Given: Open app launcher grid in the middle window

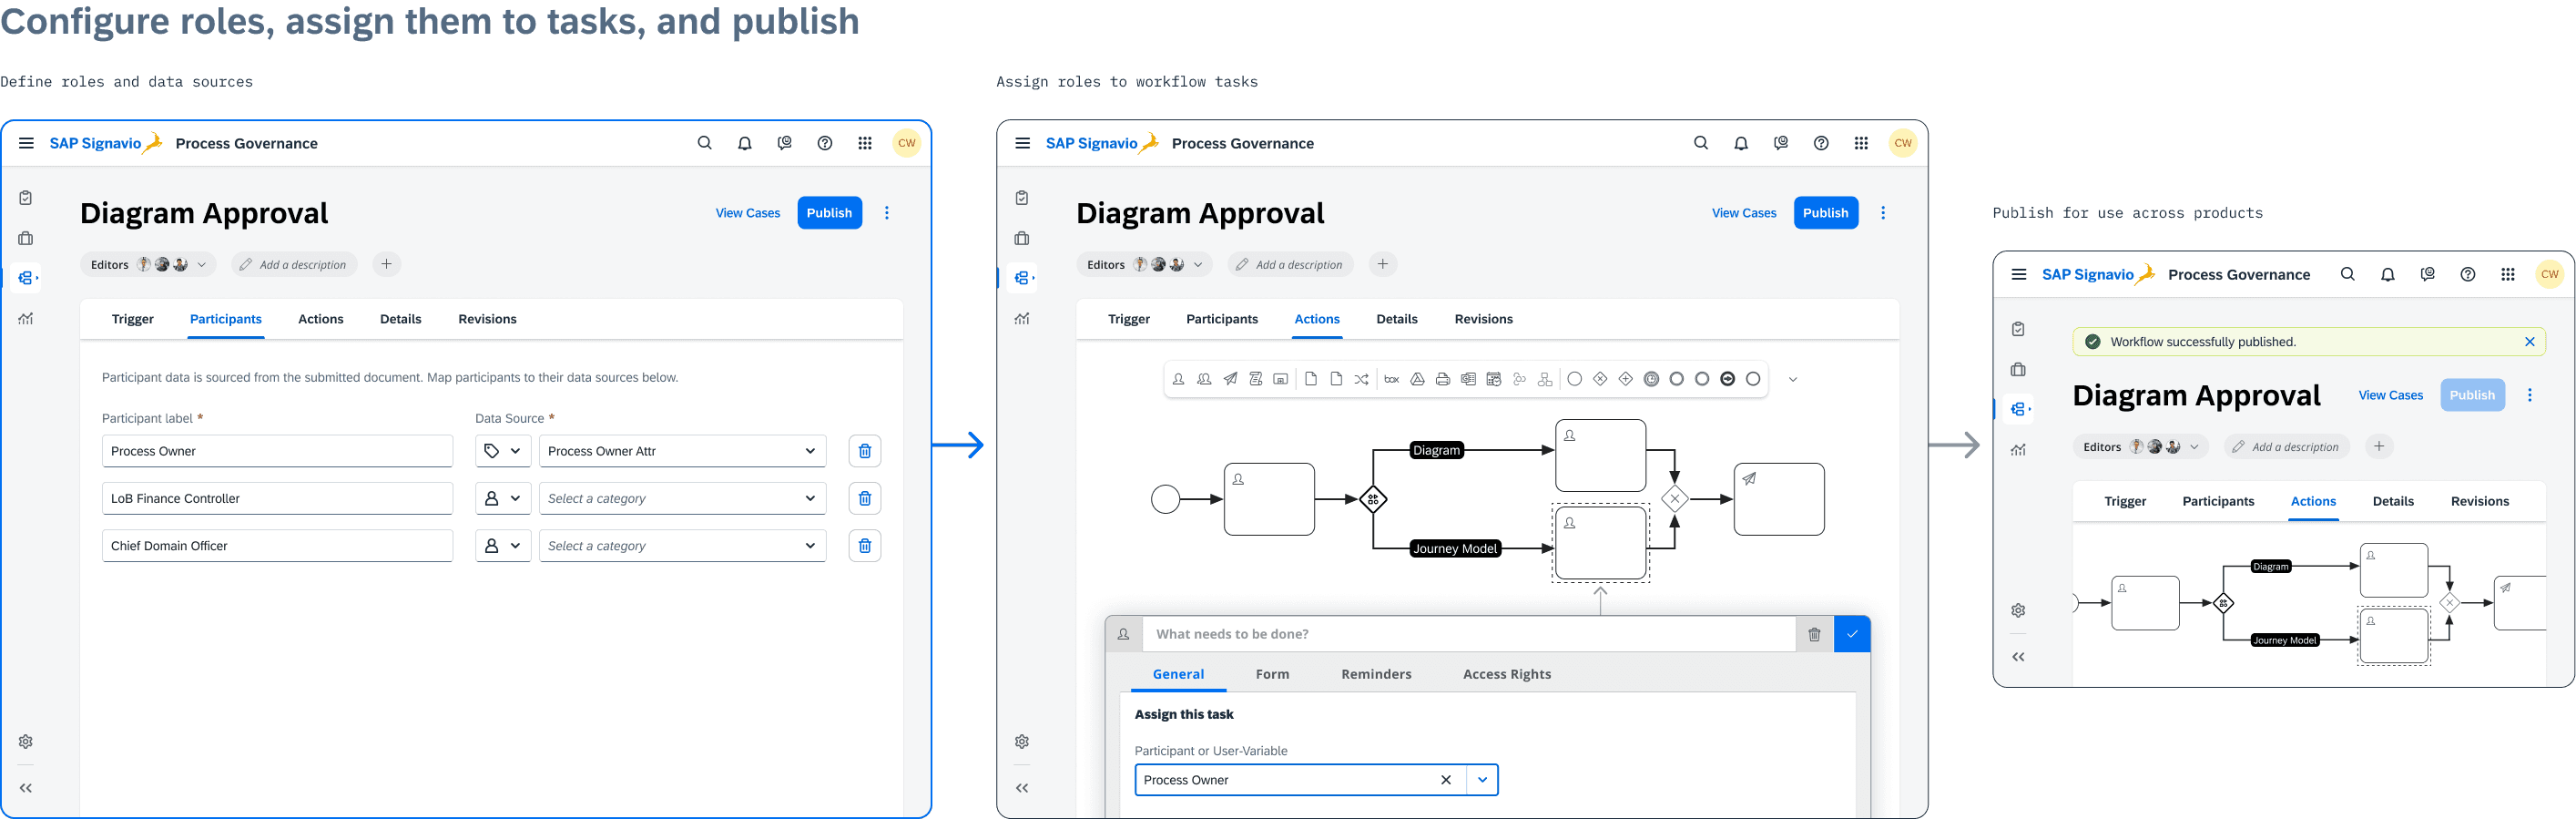Looking at the screenshot, I should (x=1860, y=143).
